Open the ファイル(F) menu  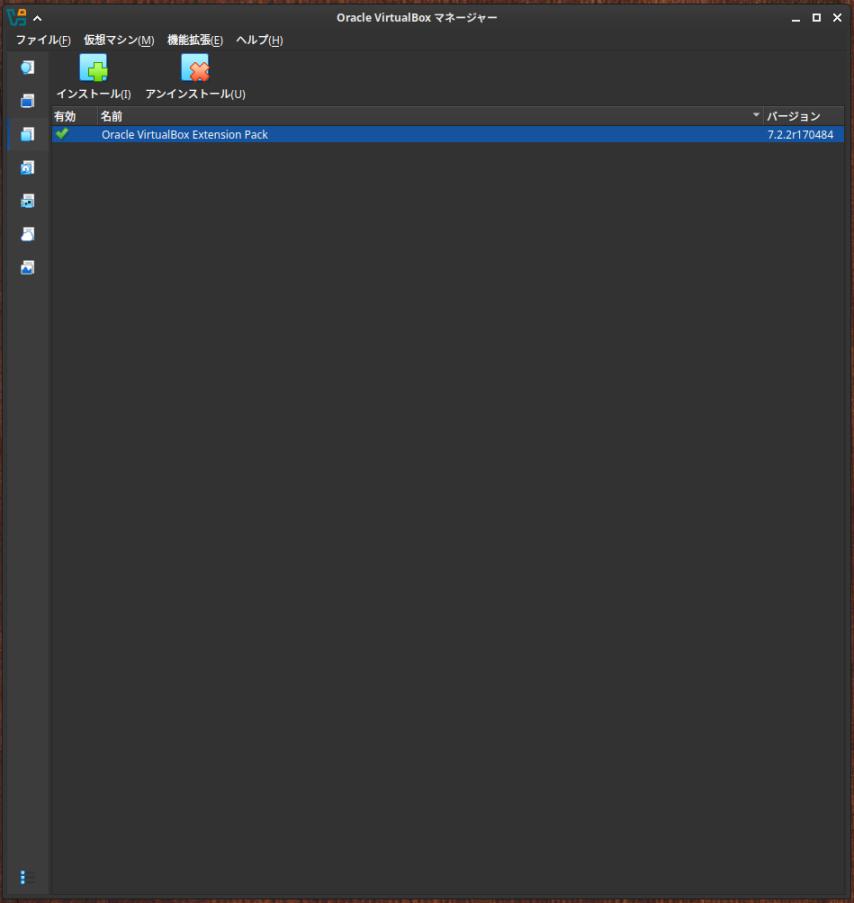(x=43, y=40)
